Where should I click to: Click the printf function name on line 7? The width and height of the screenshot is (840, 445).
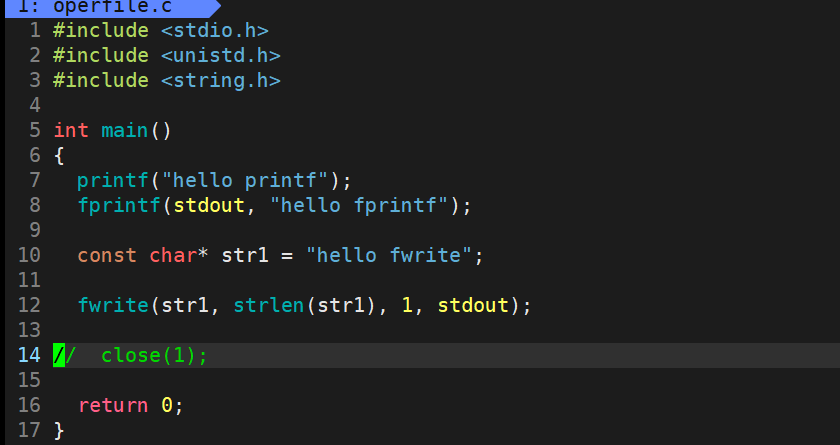112,181
